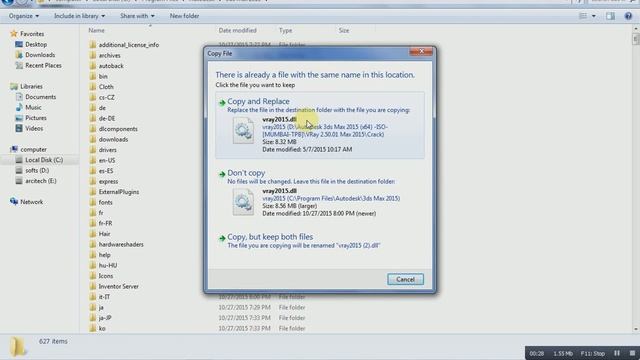Select the downloads folder icon in list
640x360 pixels.
point(93,139)
